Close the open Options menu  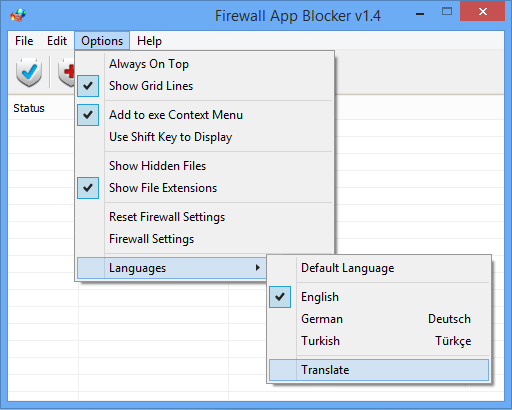click(x=102, y=41)
